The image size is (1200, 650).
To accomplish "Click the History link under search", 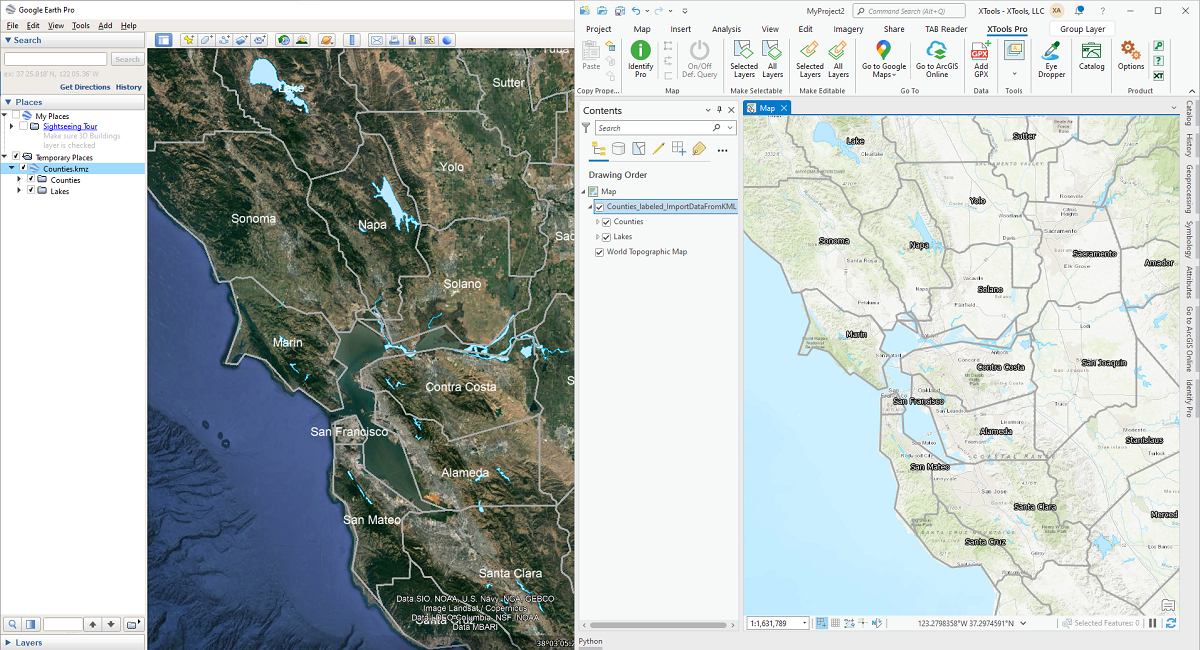I will [128, 87].
